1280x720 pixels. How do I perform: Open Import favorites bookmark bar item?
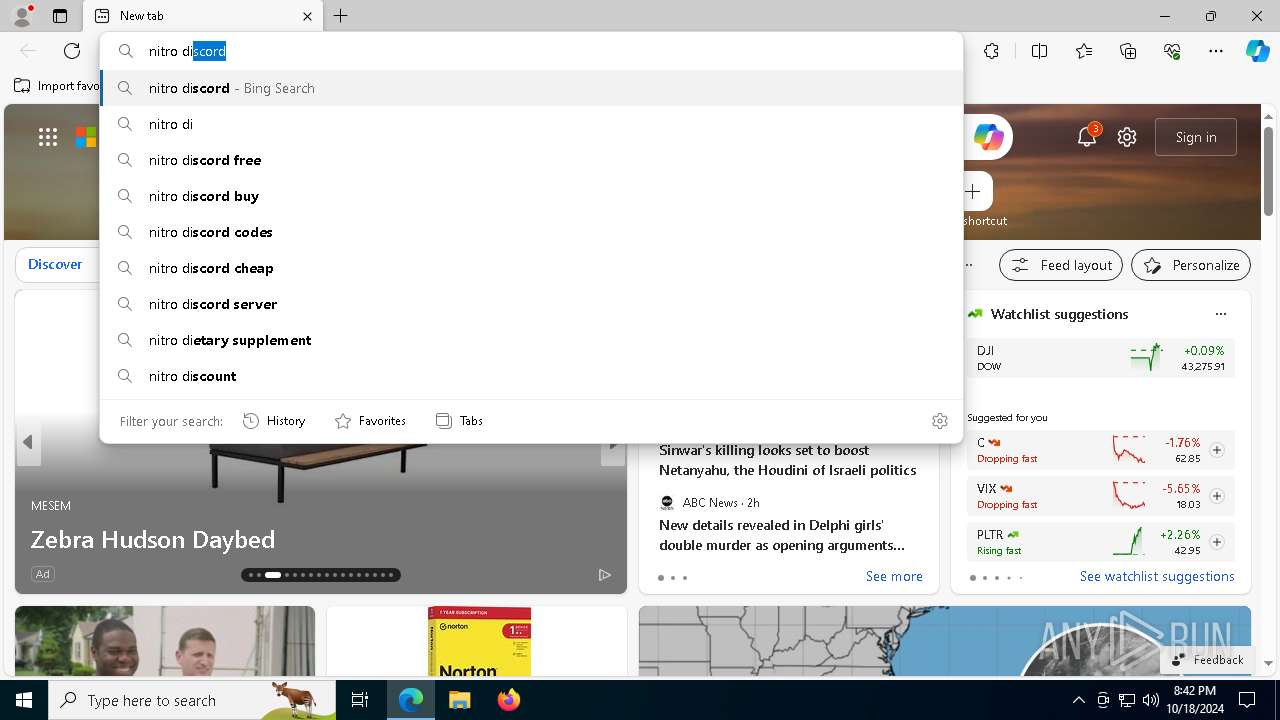[x=58, y=86]
